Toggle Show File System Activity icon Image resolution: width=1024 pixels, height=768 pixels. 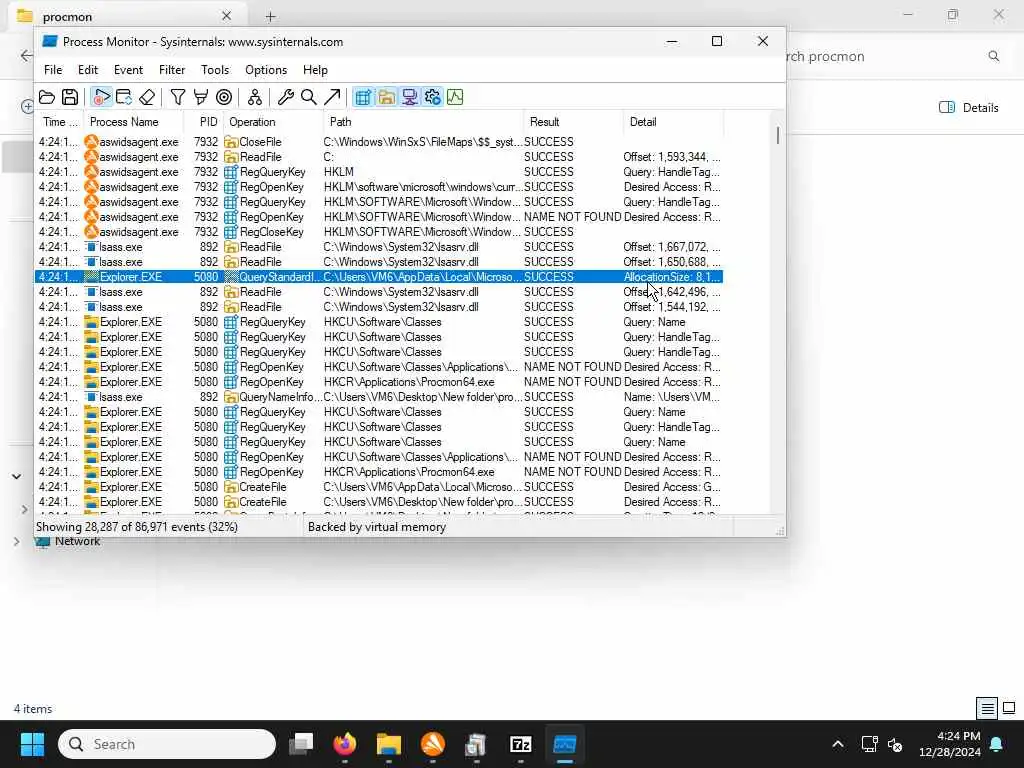(x=387, y=97)
